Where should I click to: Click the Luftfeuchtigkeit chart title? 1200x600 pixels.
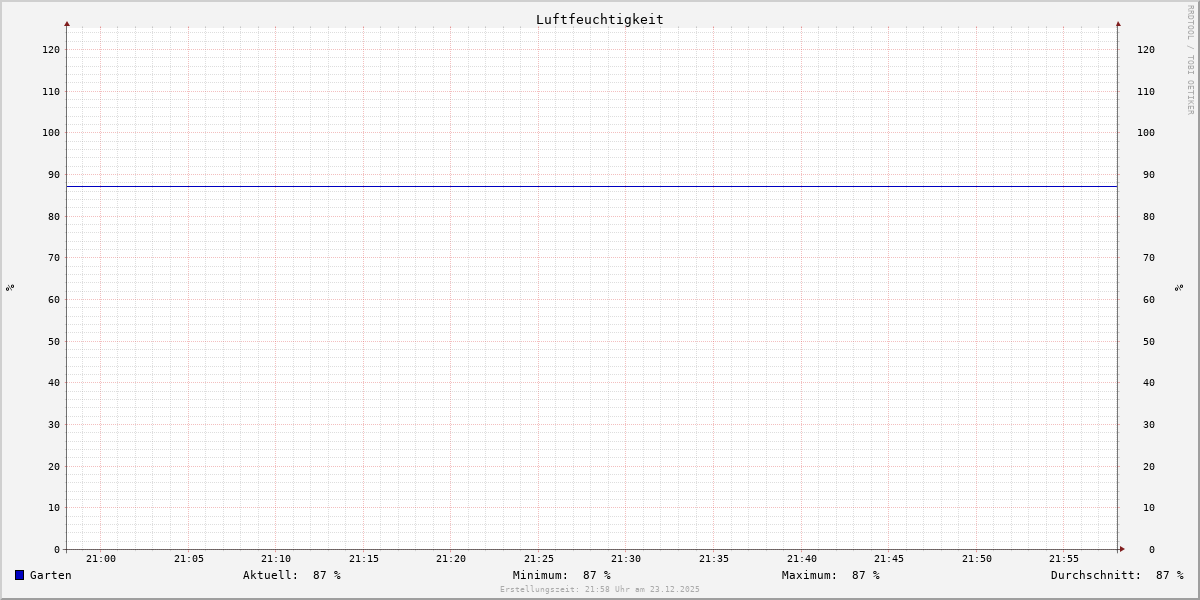click(x=600, y=19)
